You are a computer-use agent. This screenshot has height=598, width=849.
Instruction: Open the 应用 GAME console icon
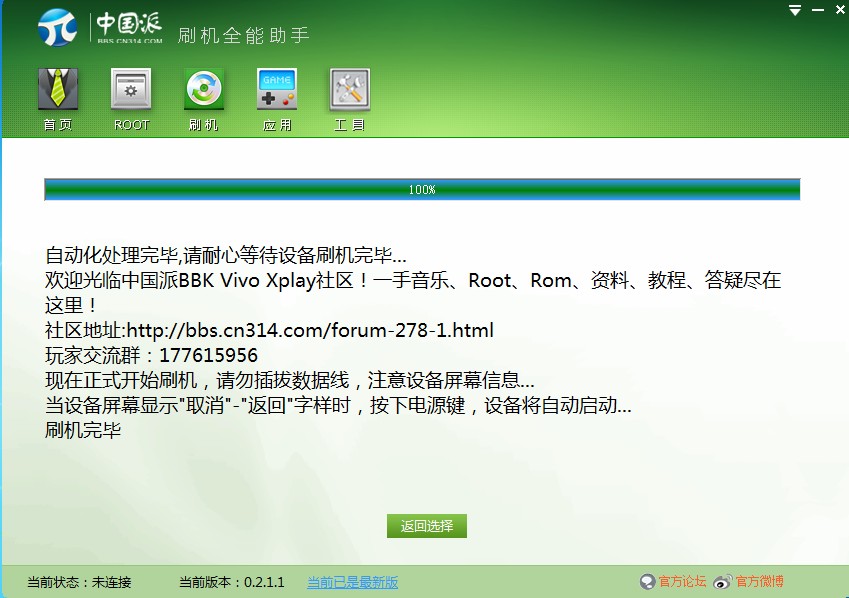point(277,89)
